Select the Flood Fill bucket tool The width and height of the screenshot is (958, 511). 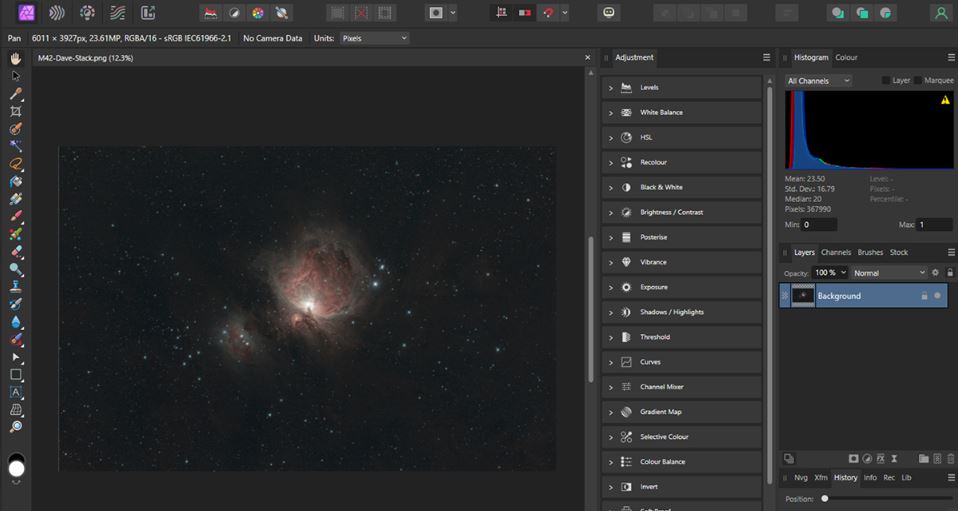pyautogui.click(x=16, y=182)
